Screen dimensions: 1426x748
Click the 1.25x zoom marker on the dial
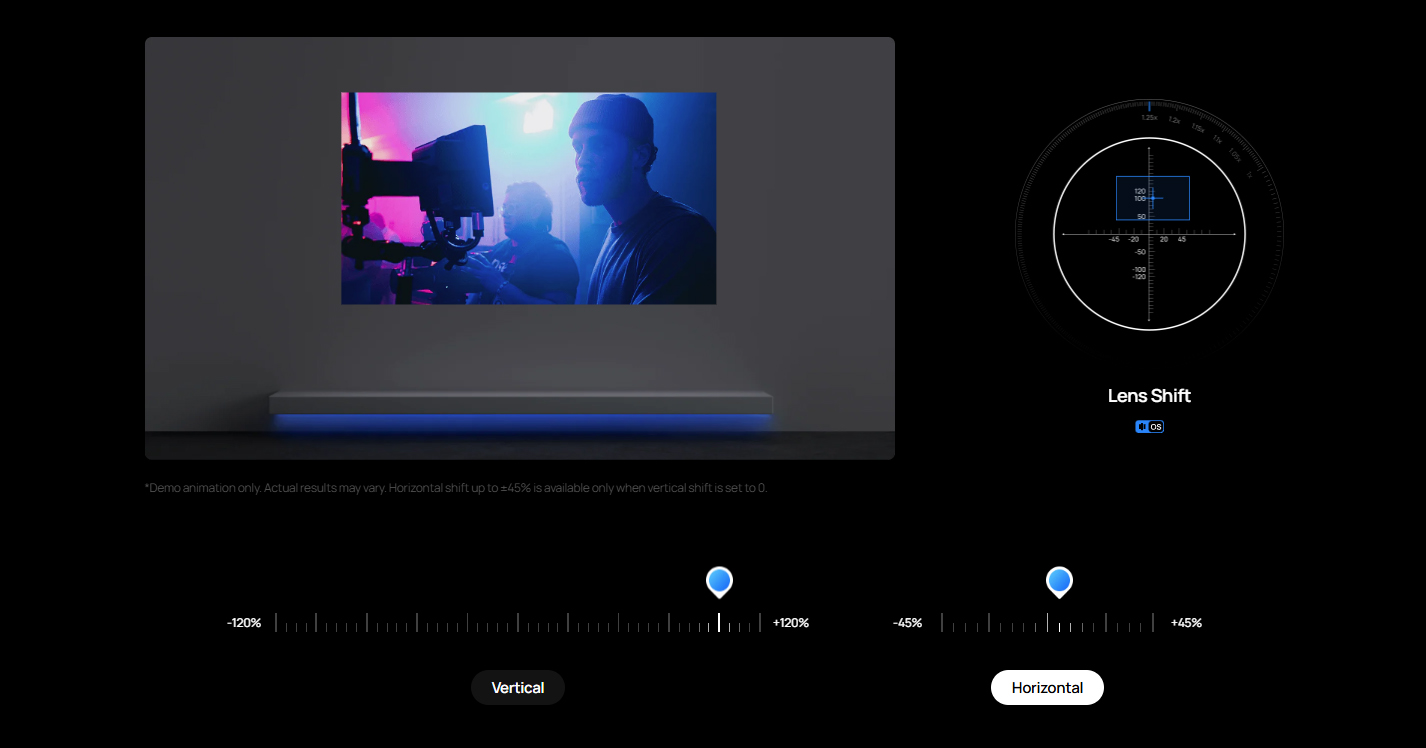[x=1149, y=117]
